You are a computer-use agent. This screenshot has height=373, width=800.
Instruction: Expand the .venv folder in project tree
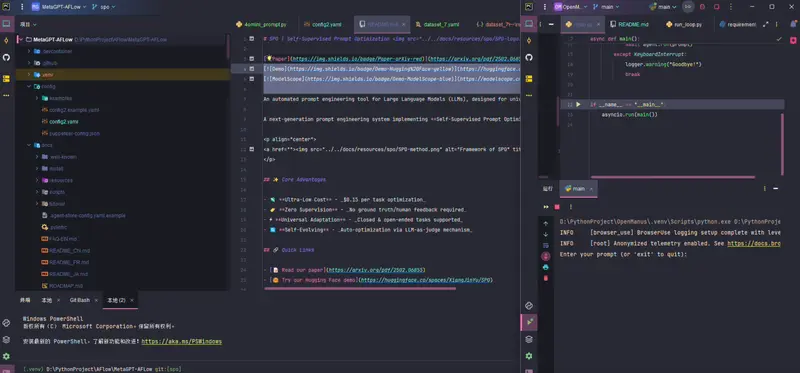coord(29,74)
